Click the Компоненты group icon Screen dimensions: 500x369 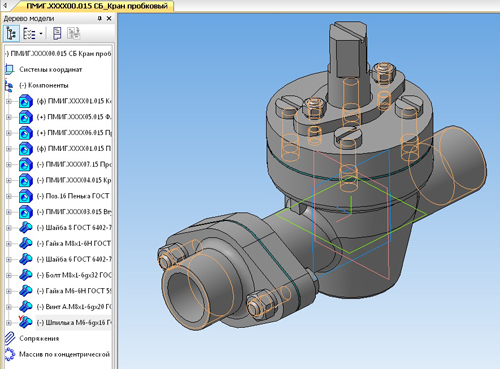tap(9, 85)
